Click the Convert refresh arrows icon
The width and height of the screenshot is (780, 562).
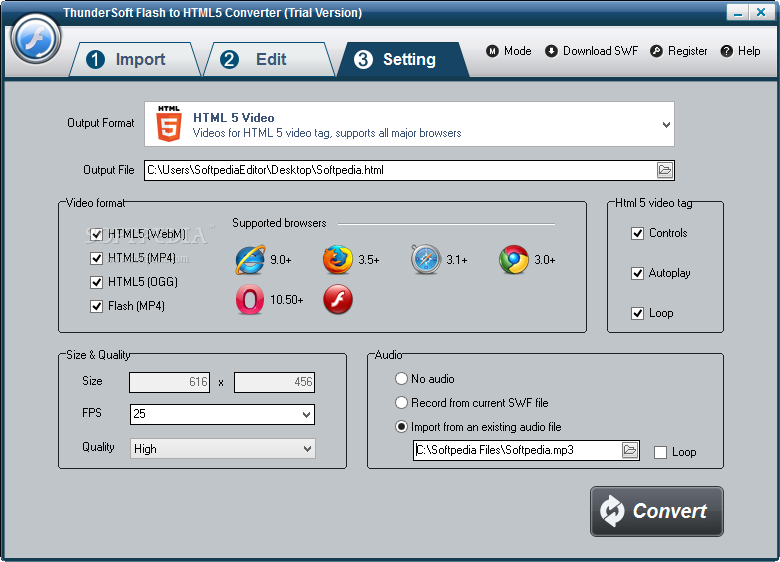click(x=612, y=511)
